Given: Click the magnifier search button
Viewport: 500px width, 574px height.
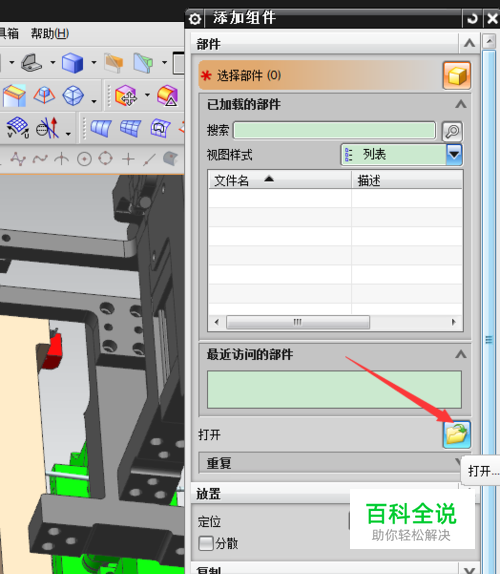Looking at the screenshot, I should 452,131.
